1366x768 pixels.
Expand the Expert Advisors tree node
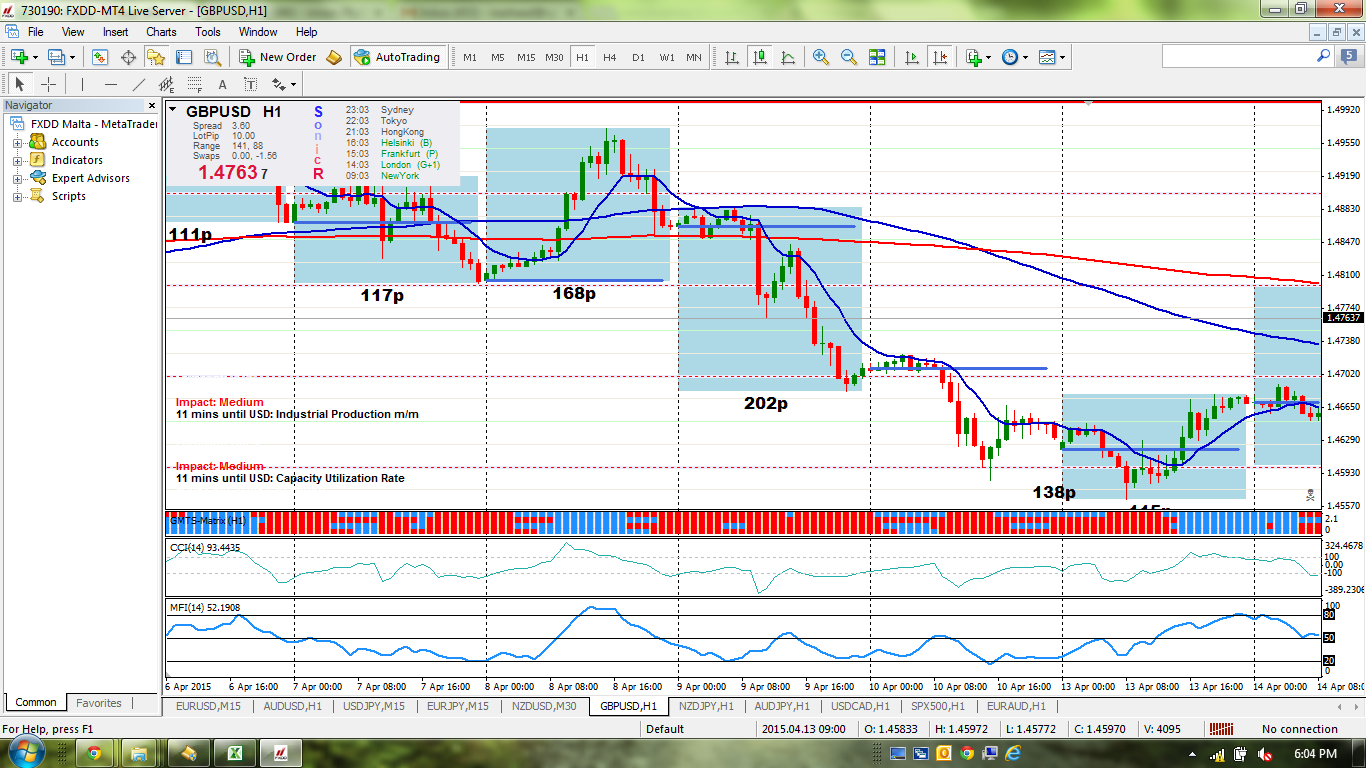pos(17,179)
